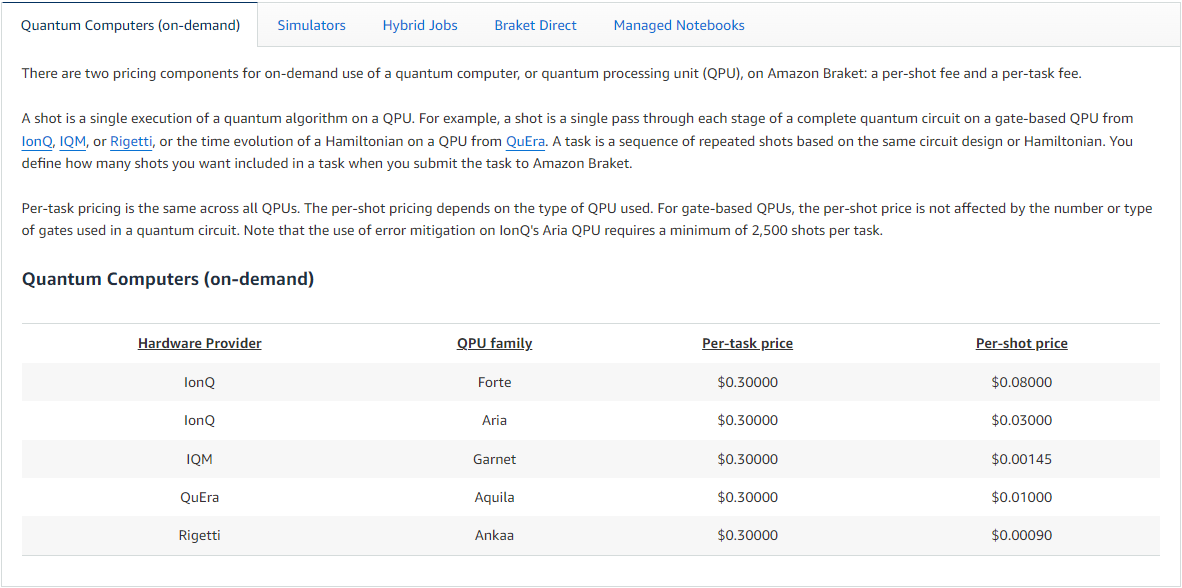
Task: Select the Forte cell in the table
Action: tap(495, 382)
